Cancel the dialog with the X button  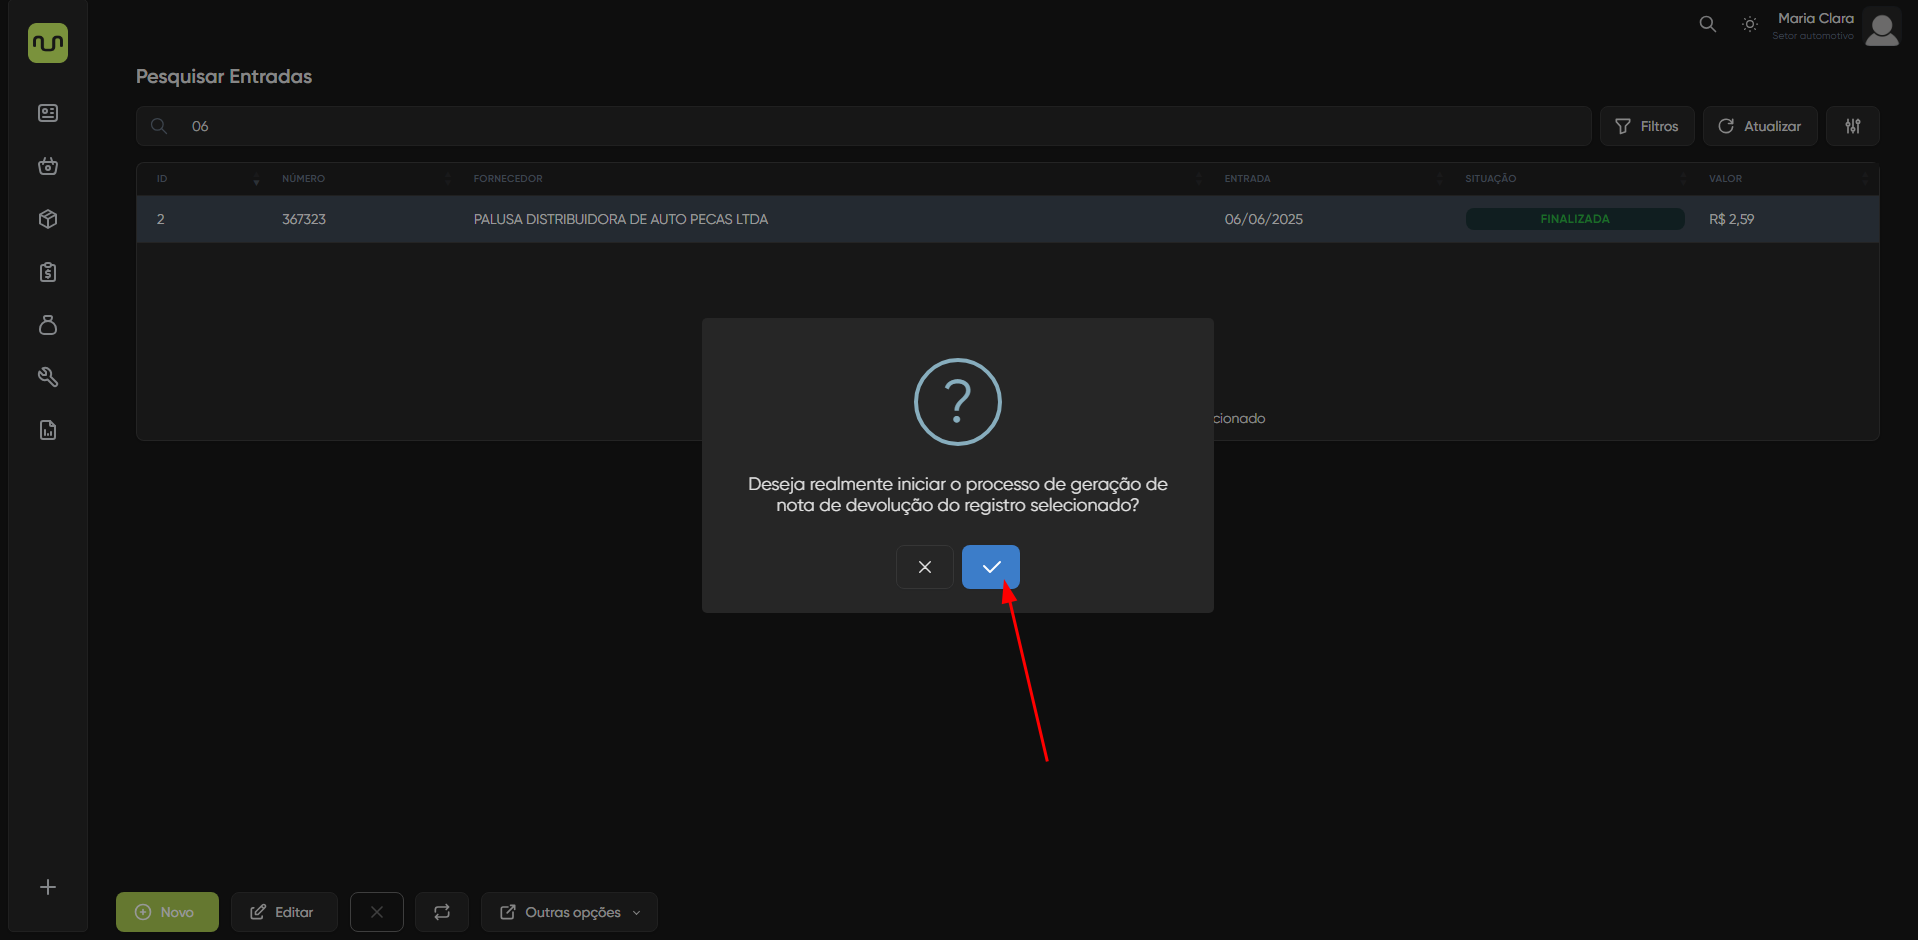(924, 567)
